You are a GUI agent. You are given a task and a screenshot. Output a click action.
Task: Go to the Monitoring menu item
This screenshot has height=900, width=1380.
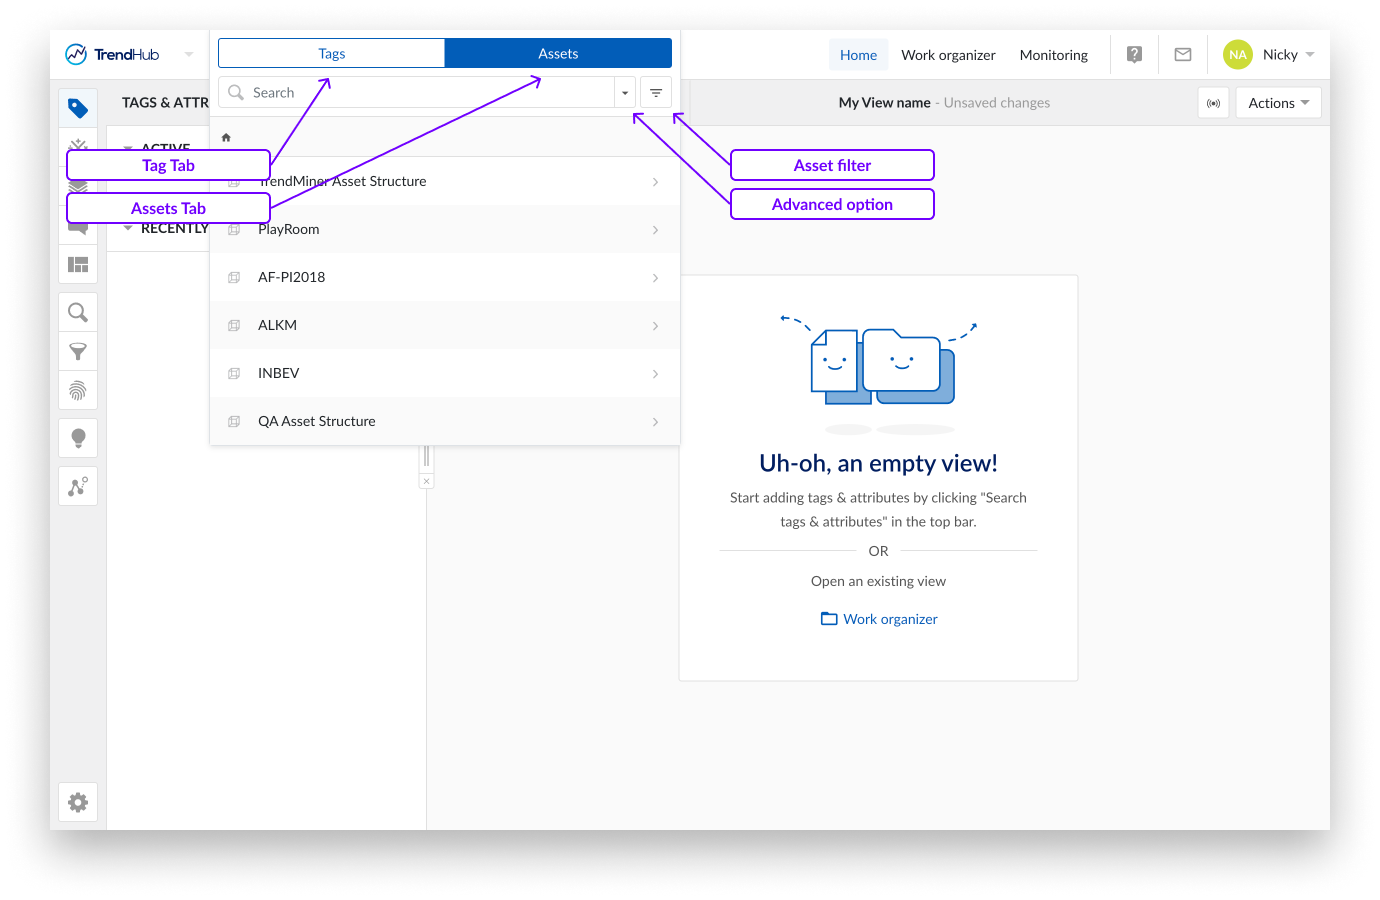pos(1053,55)
